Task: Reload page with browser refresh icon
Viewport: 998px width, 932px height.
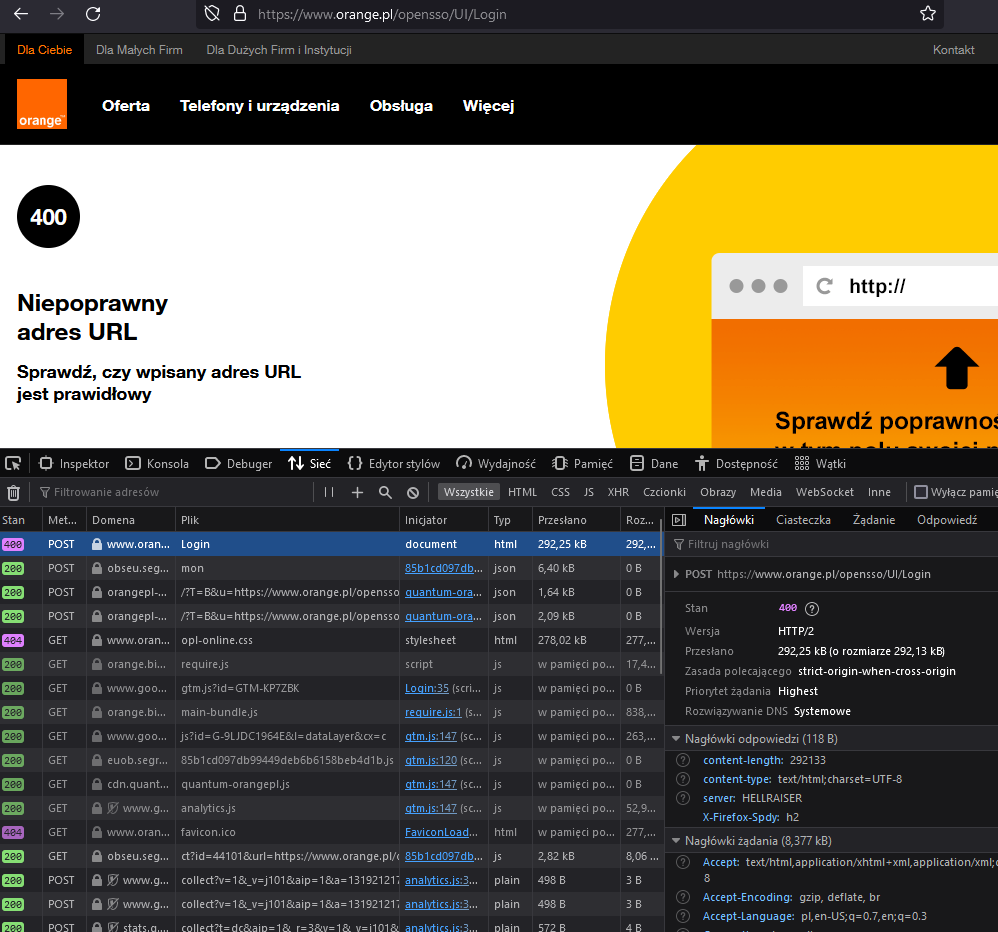Action: pos(93,14)
